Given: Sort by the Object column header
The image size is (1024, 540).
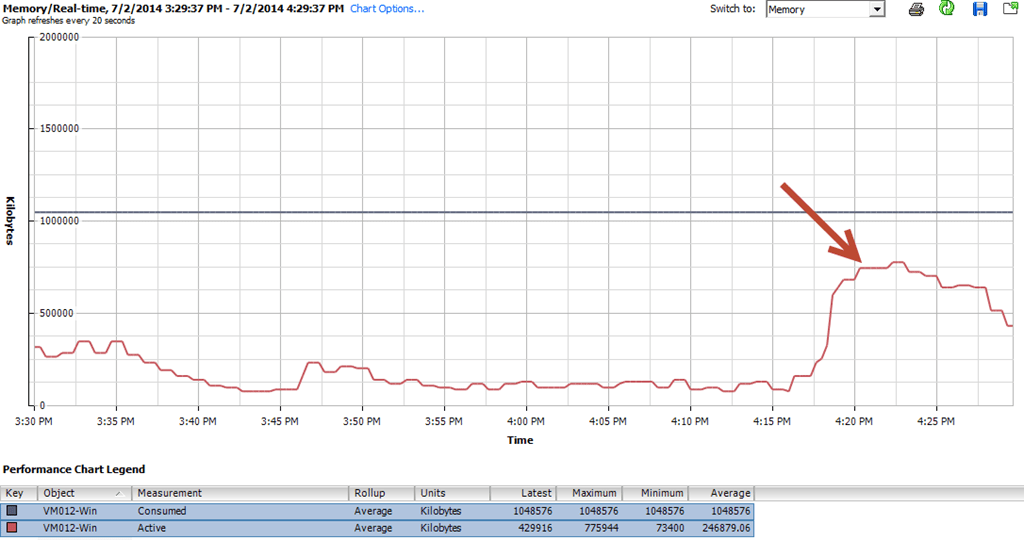Looking at the screenshot, I should tap(84, 493).
